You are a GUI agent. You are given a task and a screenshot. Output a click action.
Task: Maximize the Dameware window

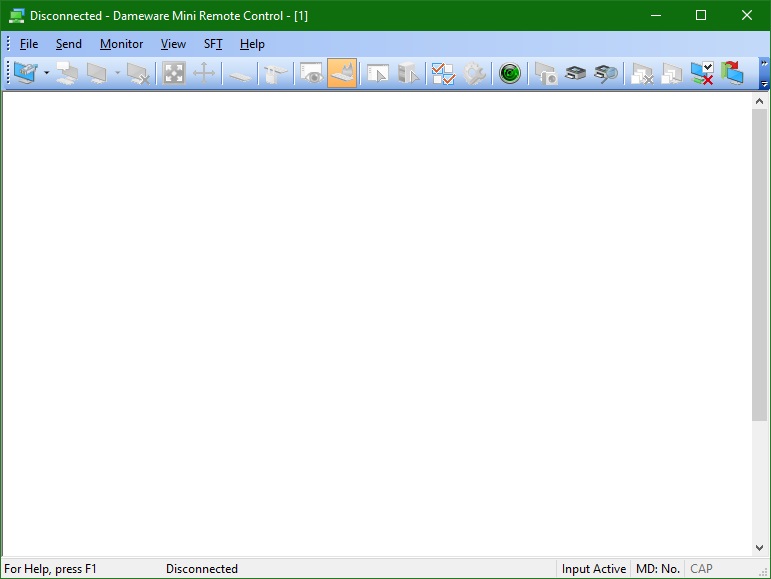click(701, 15)
